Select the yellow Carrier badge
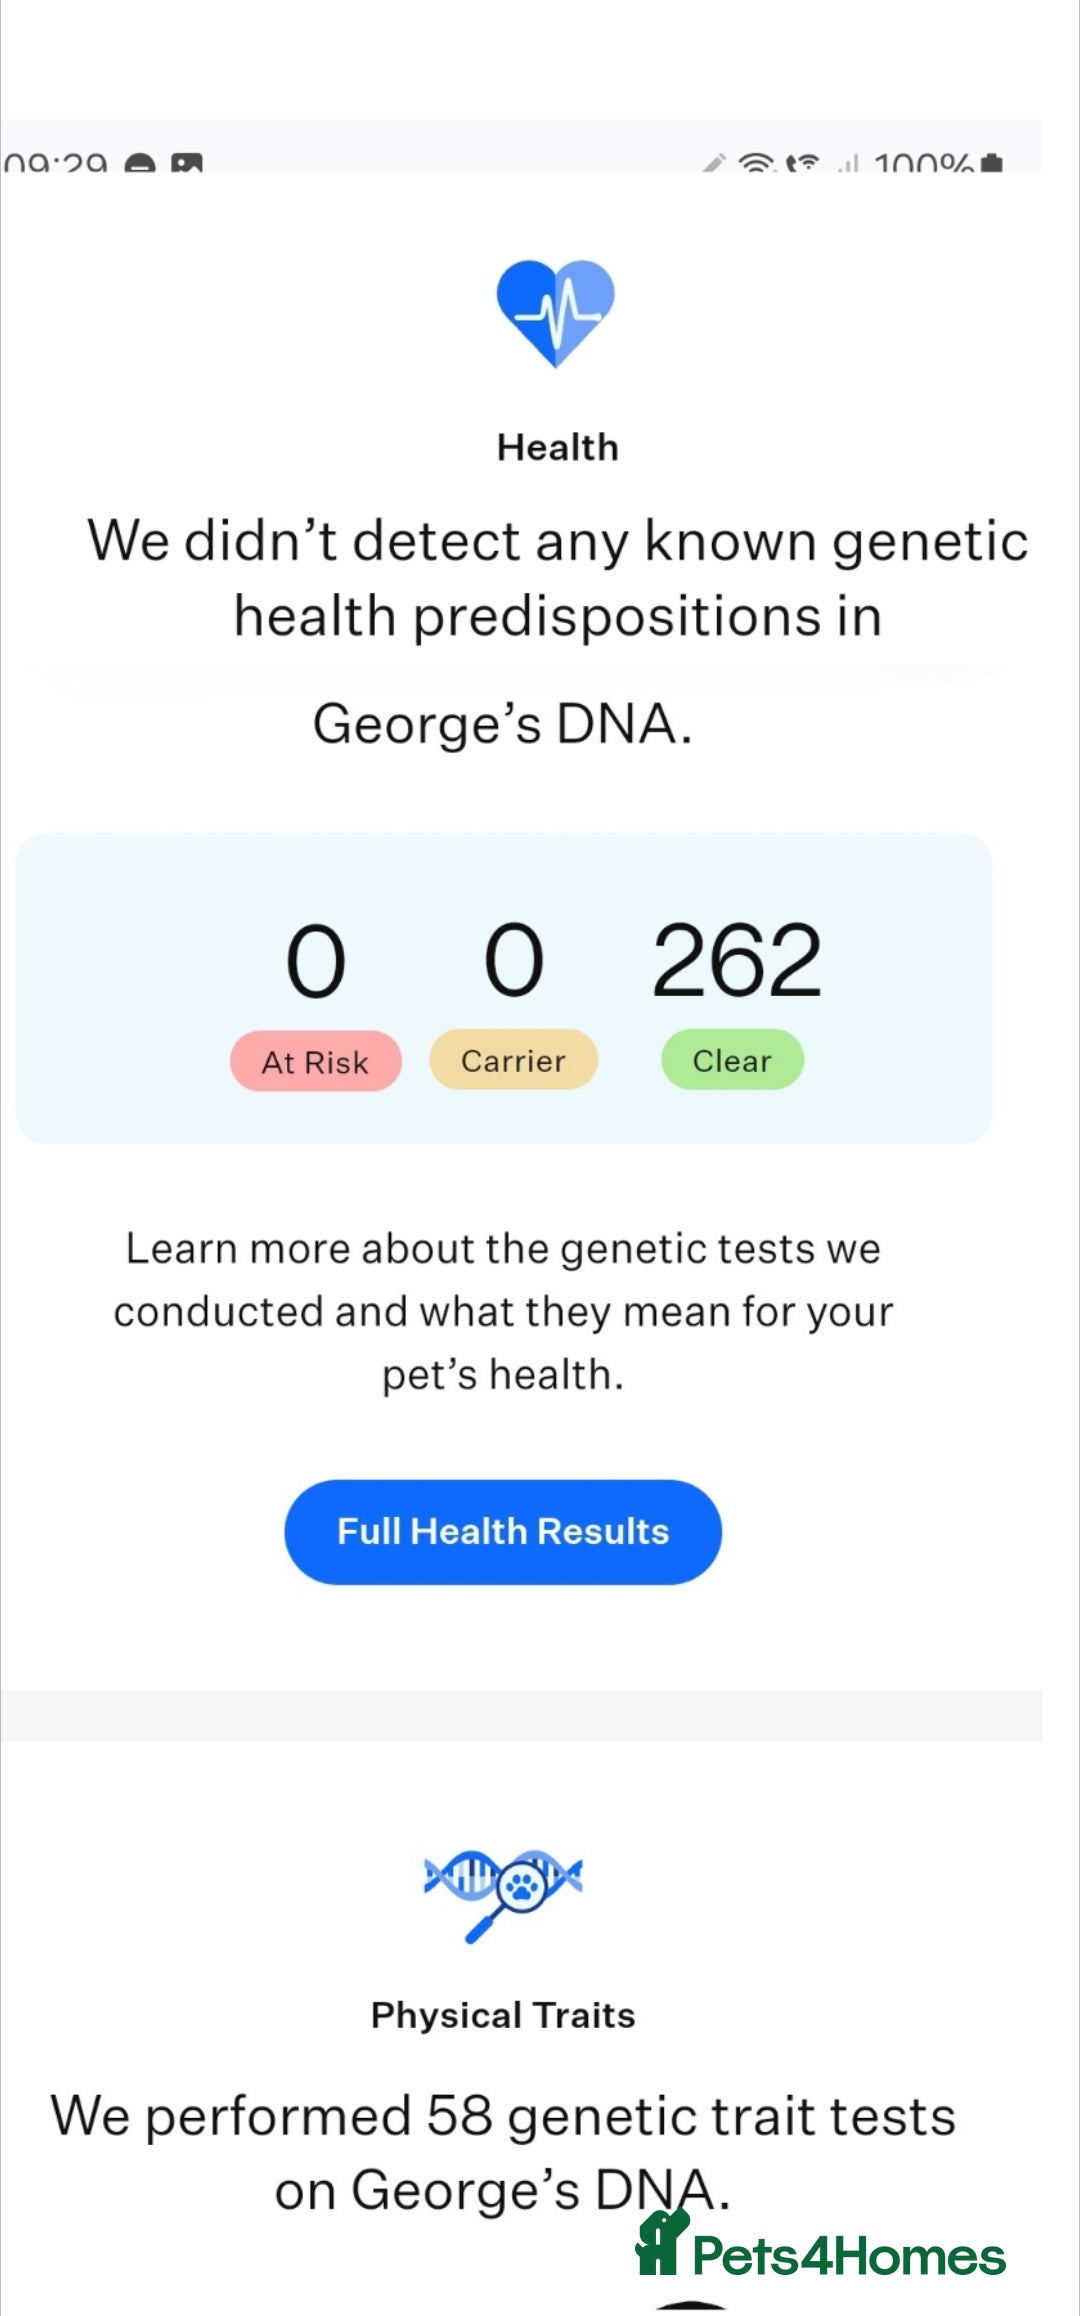This screenshot has height=2316, width=1080. 514,1060
